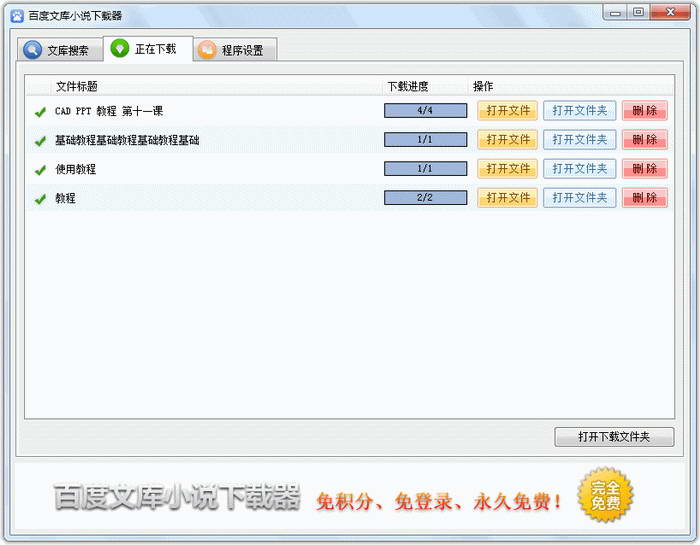Open file for CAD PPT 教程 第十一课
Image resolution: width=700 pixels, height=545 pixels.
(508, 110)
